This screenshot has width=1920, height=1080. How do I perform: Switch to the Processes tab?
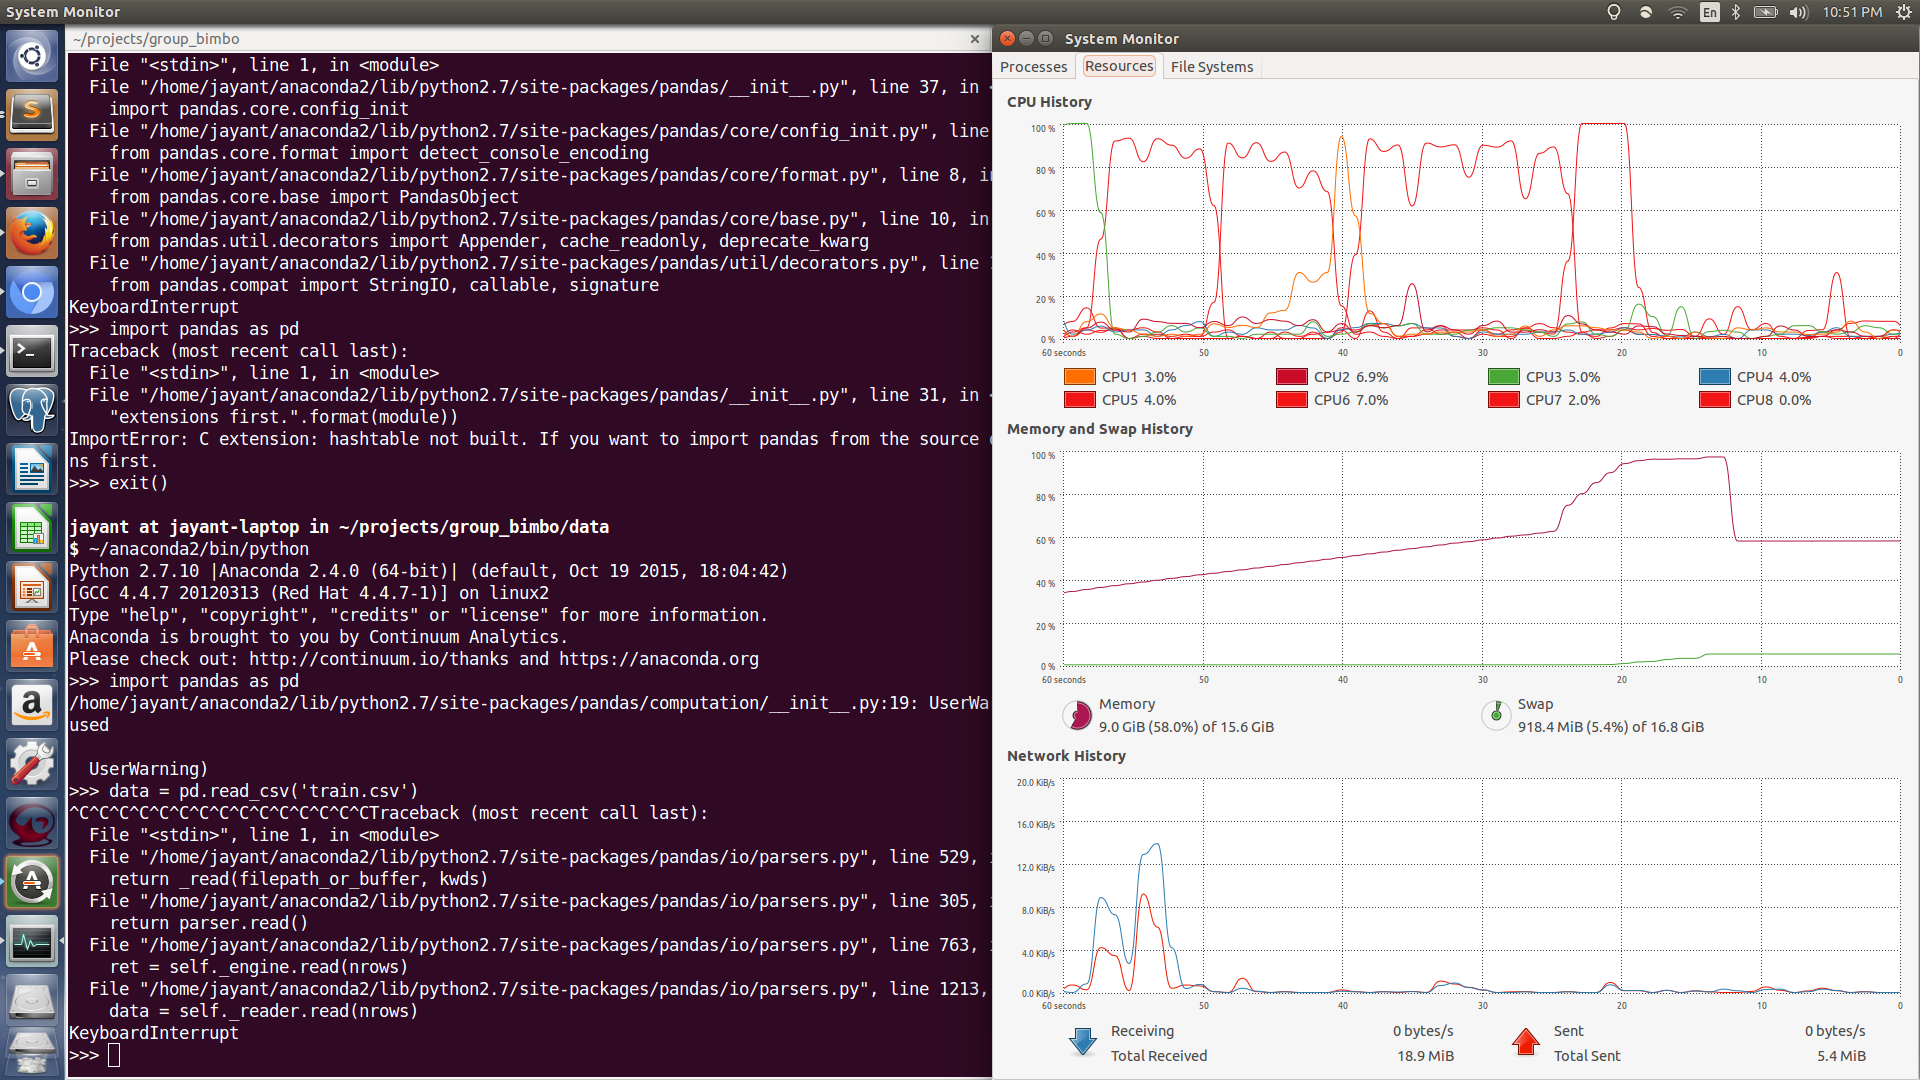click(1033, 67)
